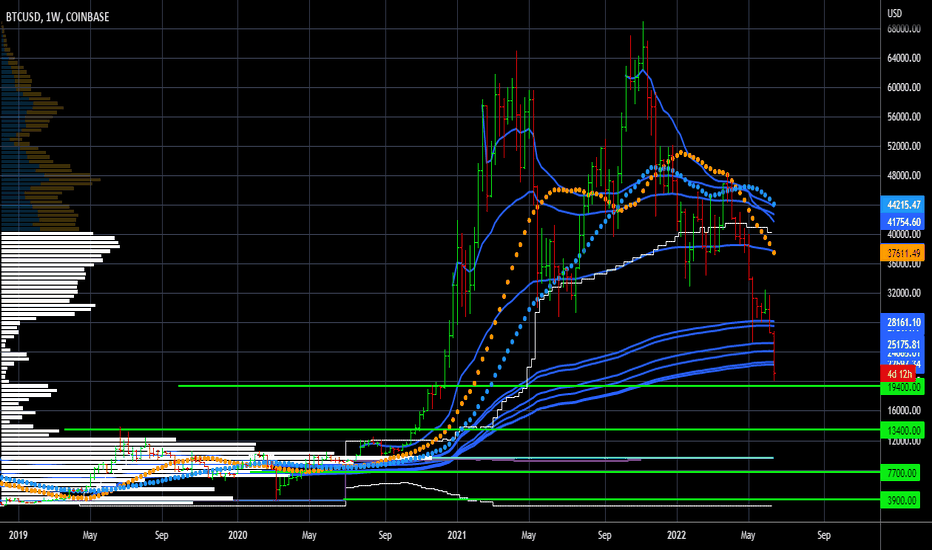Click the red 4d 12h countdown label
The height and width of the screenshot is (550, 932).
click(x=899, y=374)
